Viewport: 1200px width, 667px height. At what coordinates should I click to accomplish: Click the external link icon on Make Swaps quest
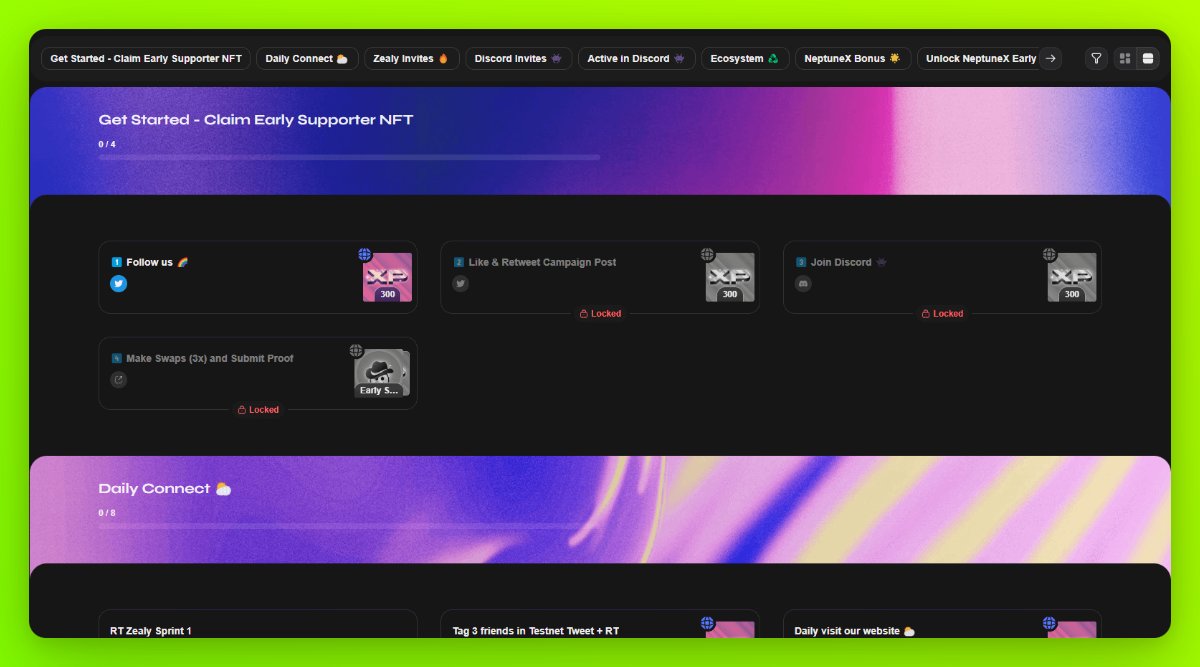119,380
